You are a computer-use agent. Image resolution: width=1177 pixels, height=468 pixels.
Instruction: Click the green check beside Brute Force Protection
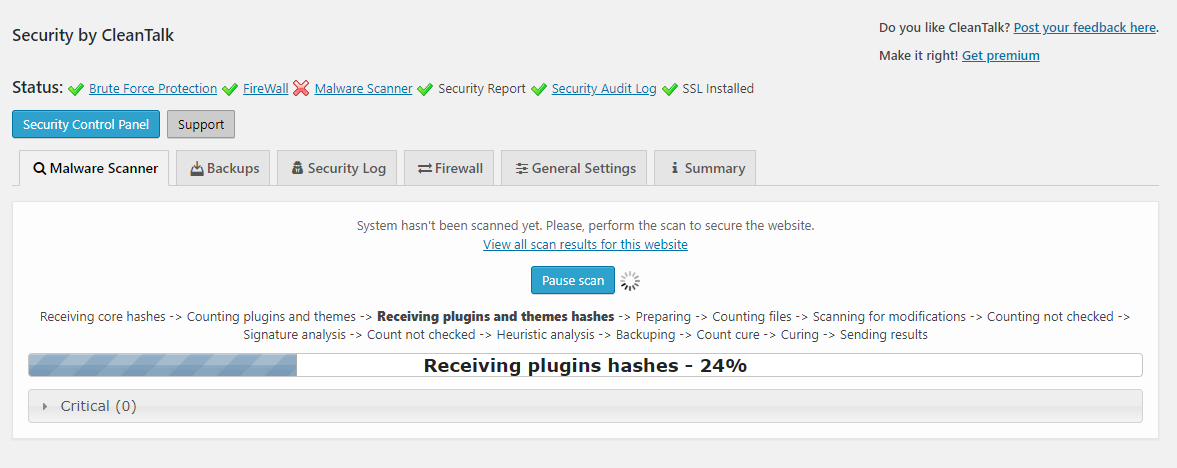[x=76, y=89]
